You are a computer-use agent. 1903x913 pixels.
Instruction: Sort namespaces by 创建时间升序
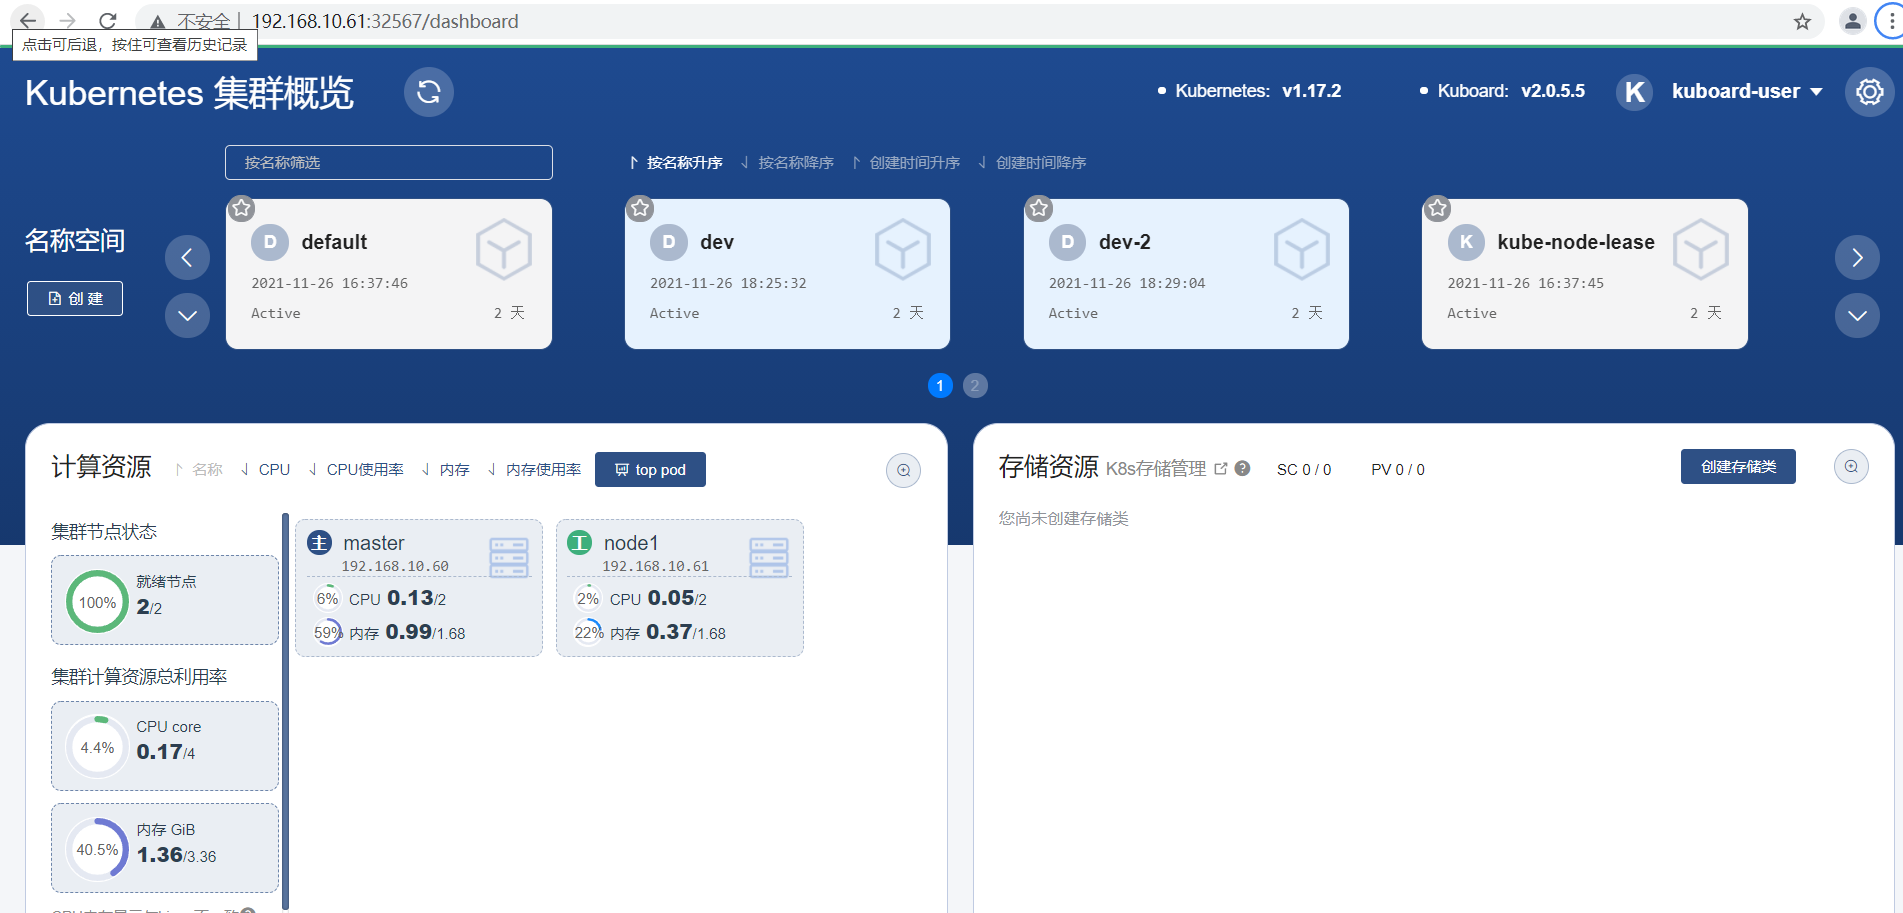(913, 162)
